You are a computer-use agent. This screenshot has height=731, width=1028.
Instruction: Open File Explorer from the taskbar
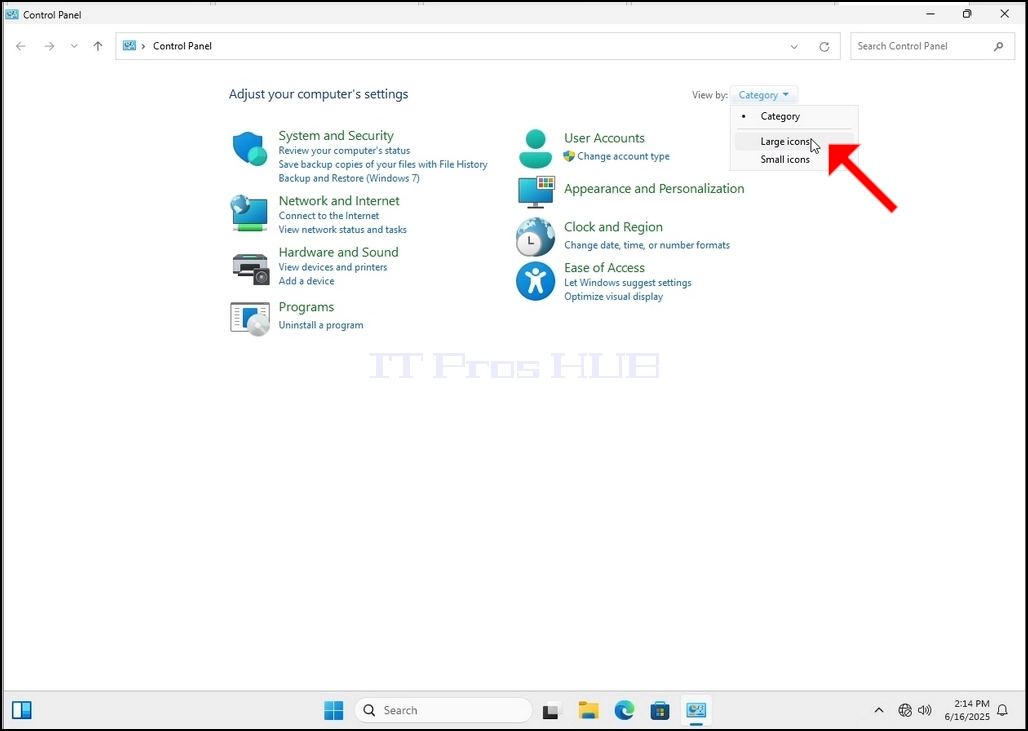pyautogui.click(x=588, y=710)
